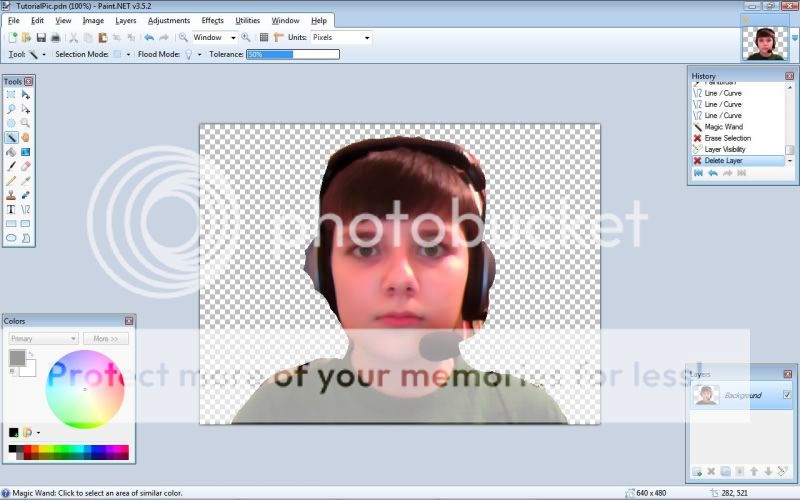Viewport: 800px width, 500px height.
Task: Adjust the Tolerance slider bar
Action: 293,54
